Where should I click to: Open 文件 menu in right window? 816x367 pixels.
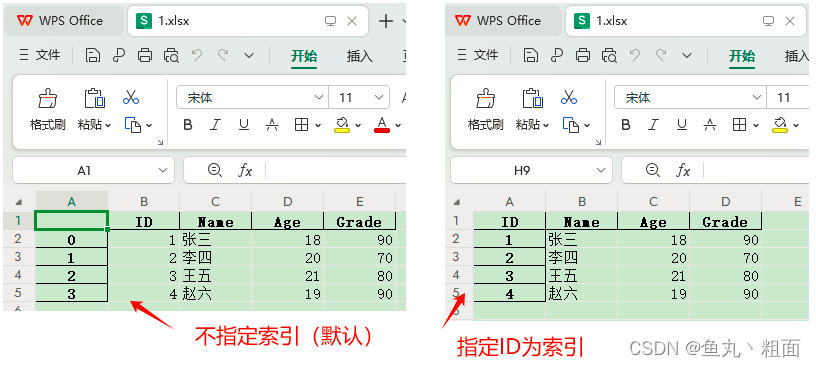(478, 55)
